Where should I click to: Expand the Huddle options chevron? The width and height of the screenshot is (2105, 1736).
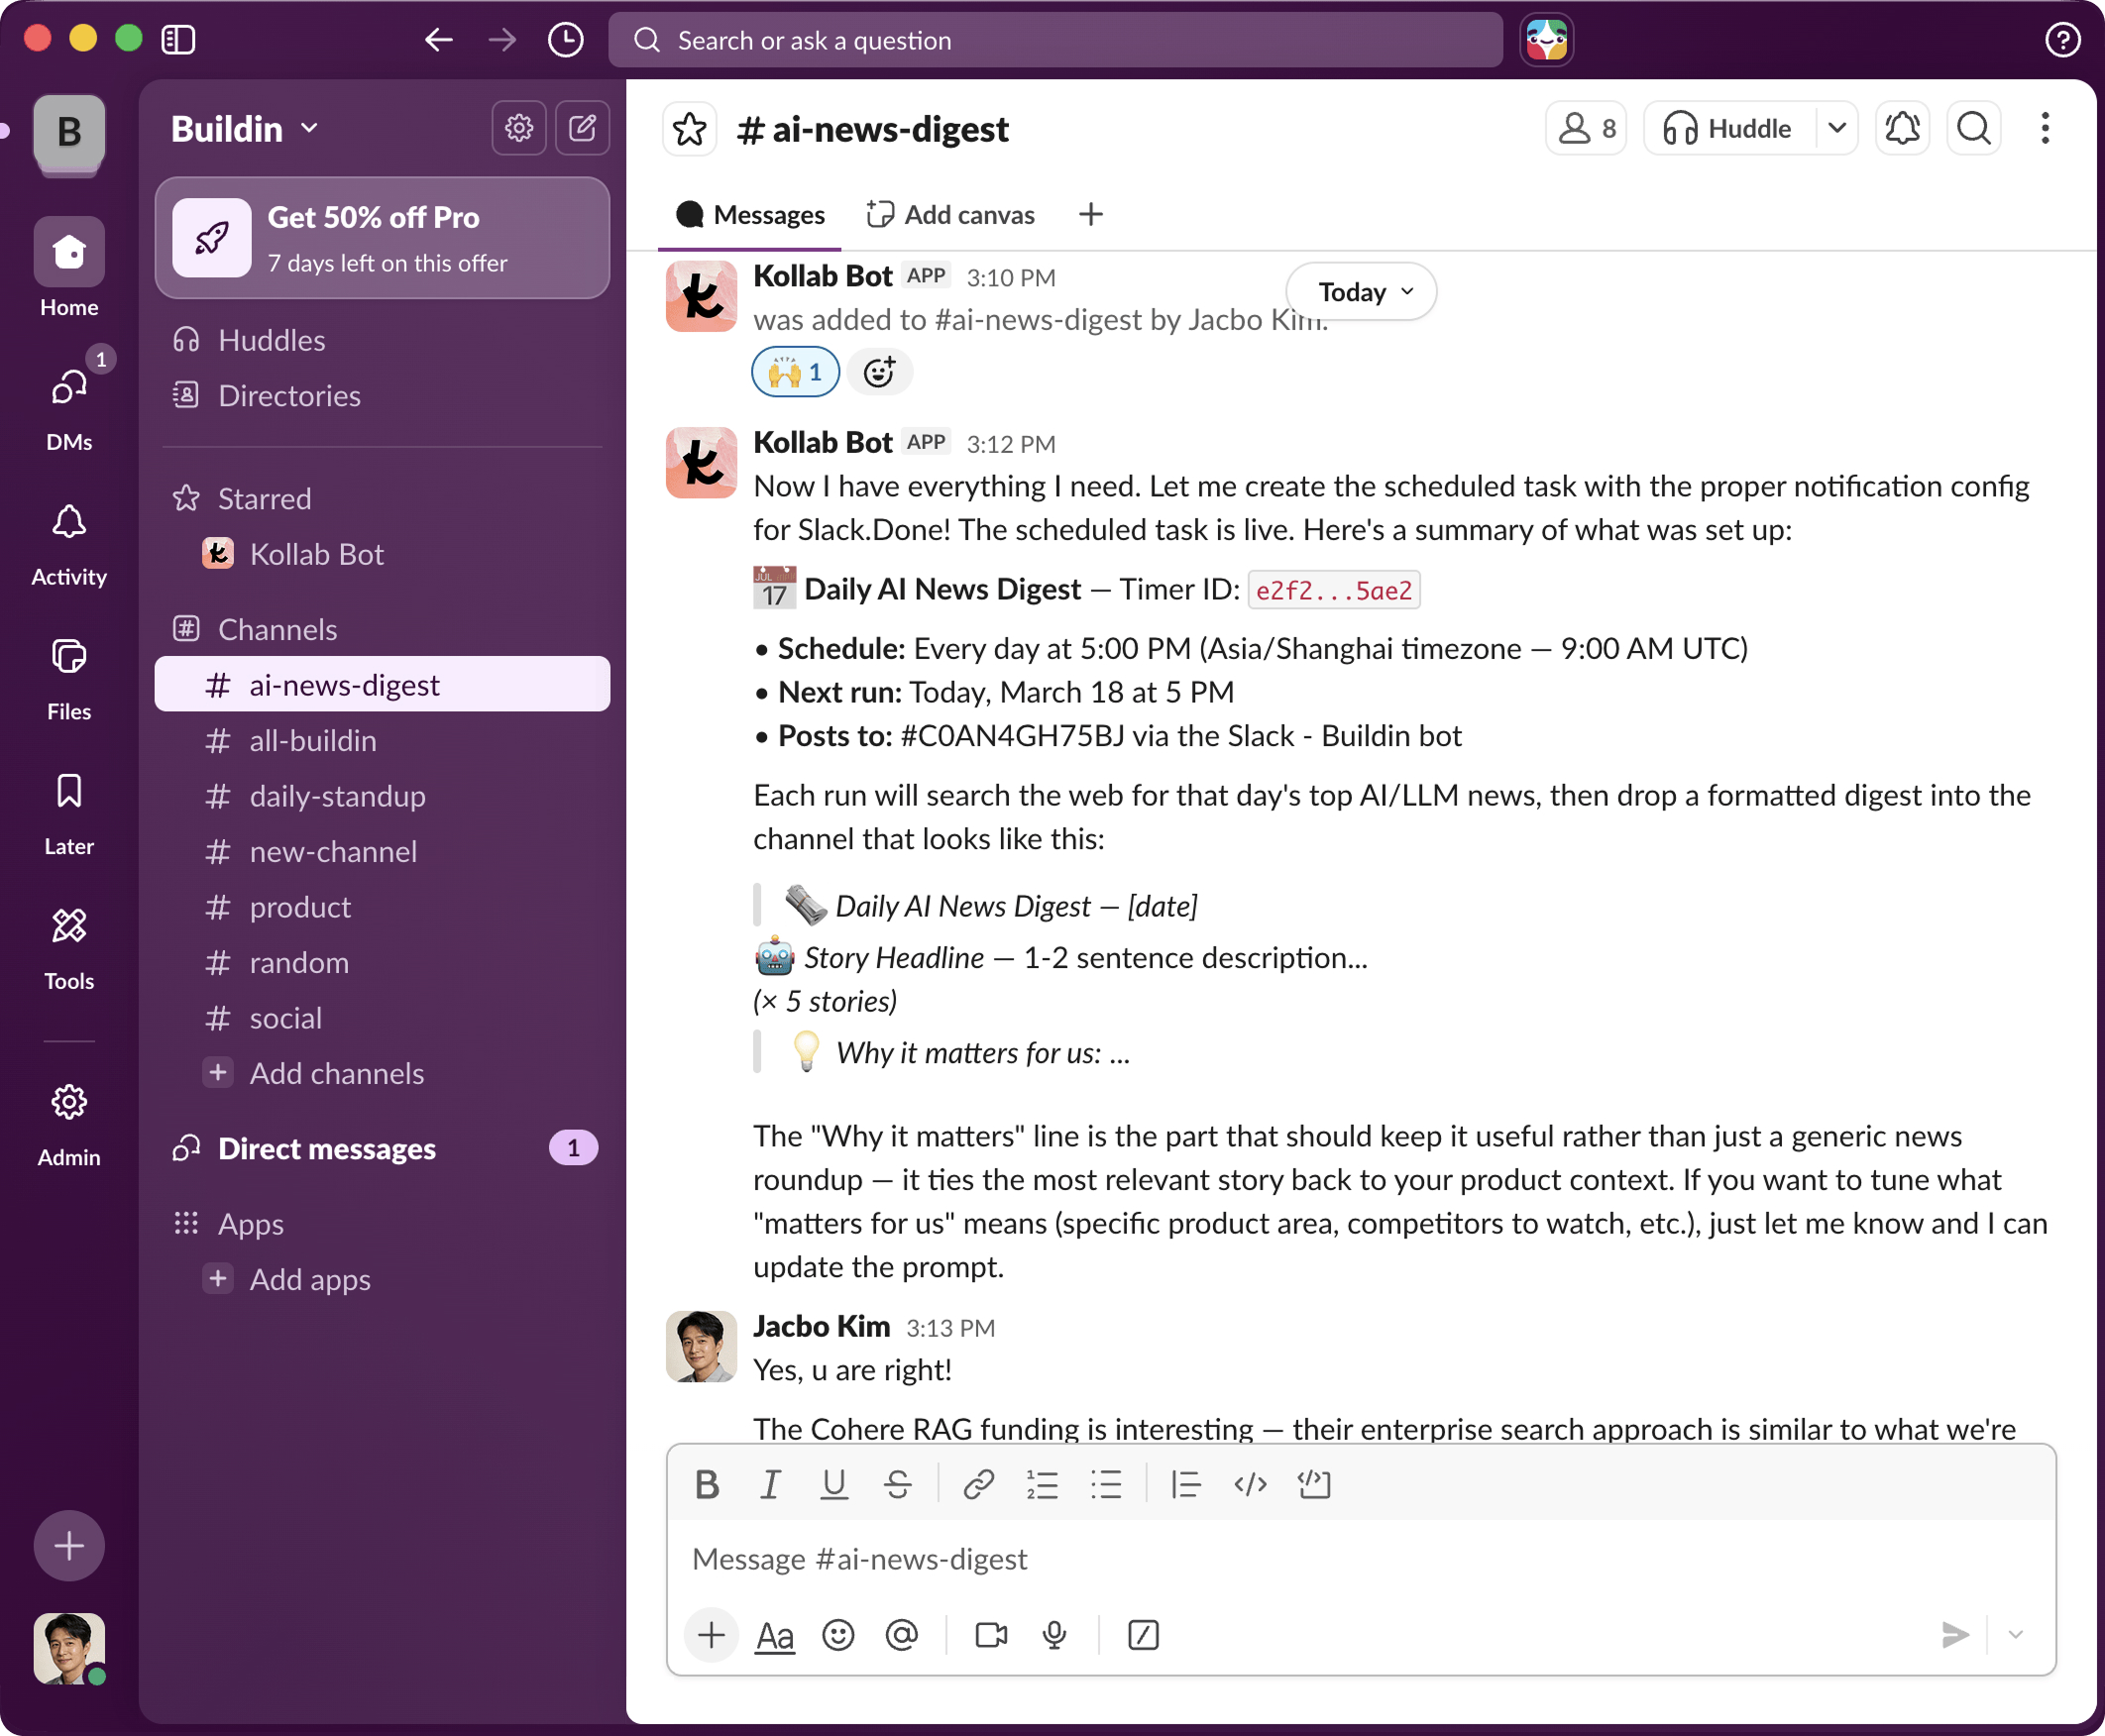coord(1837,128)
